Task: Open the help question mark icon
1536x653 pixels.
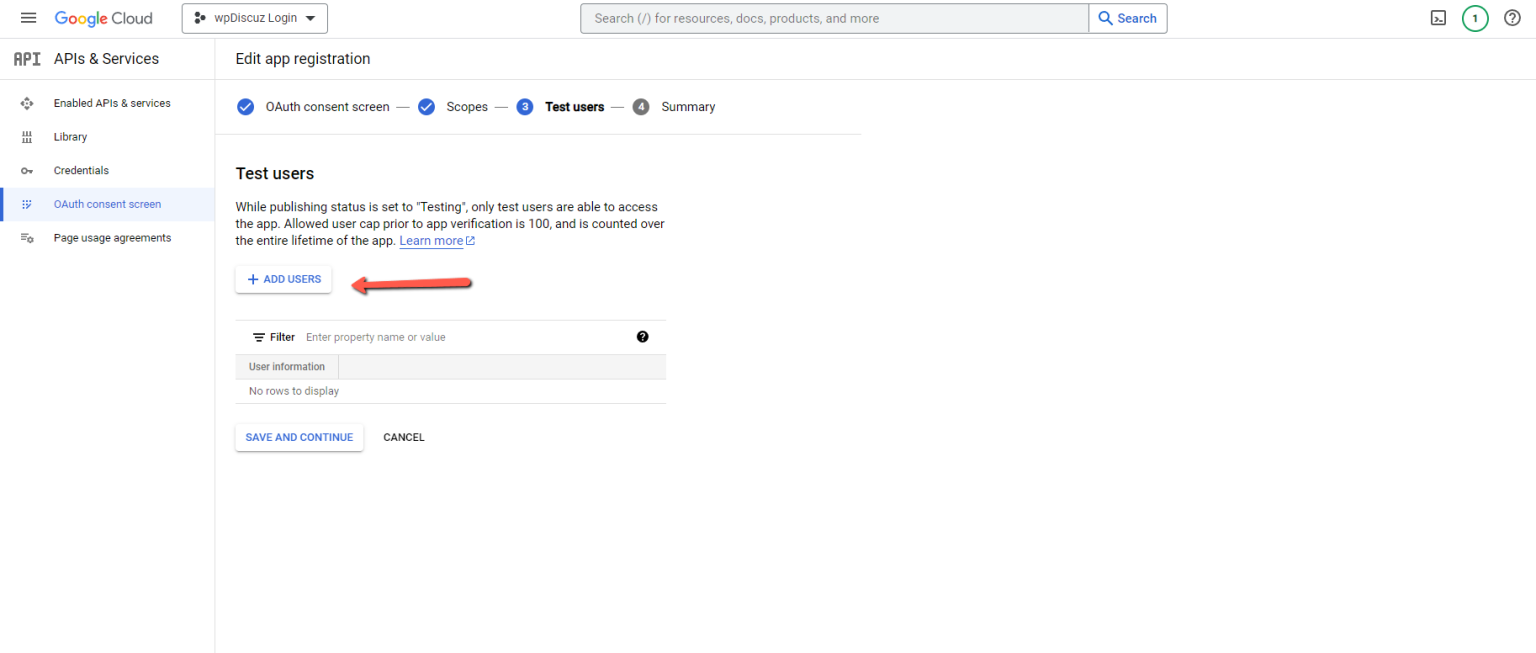Action: click(x=1512, y=18)
